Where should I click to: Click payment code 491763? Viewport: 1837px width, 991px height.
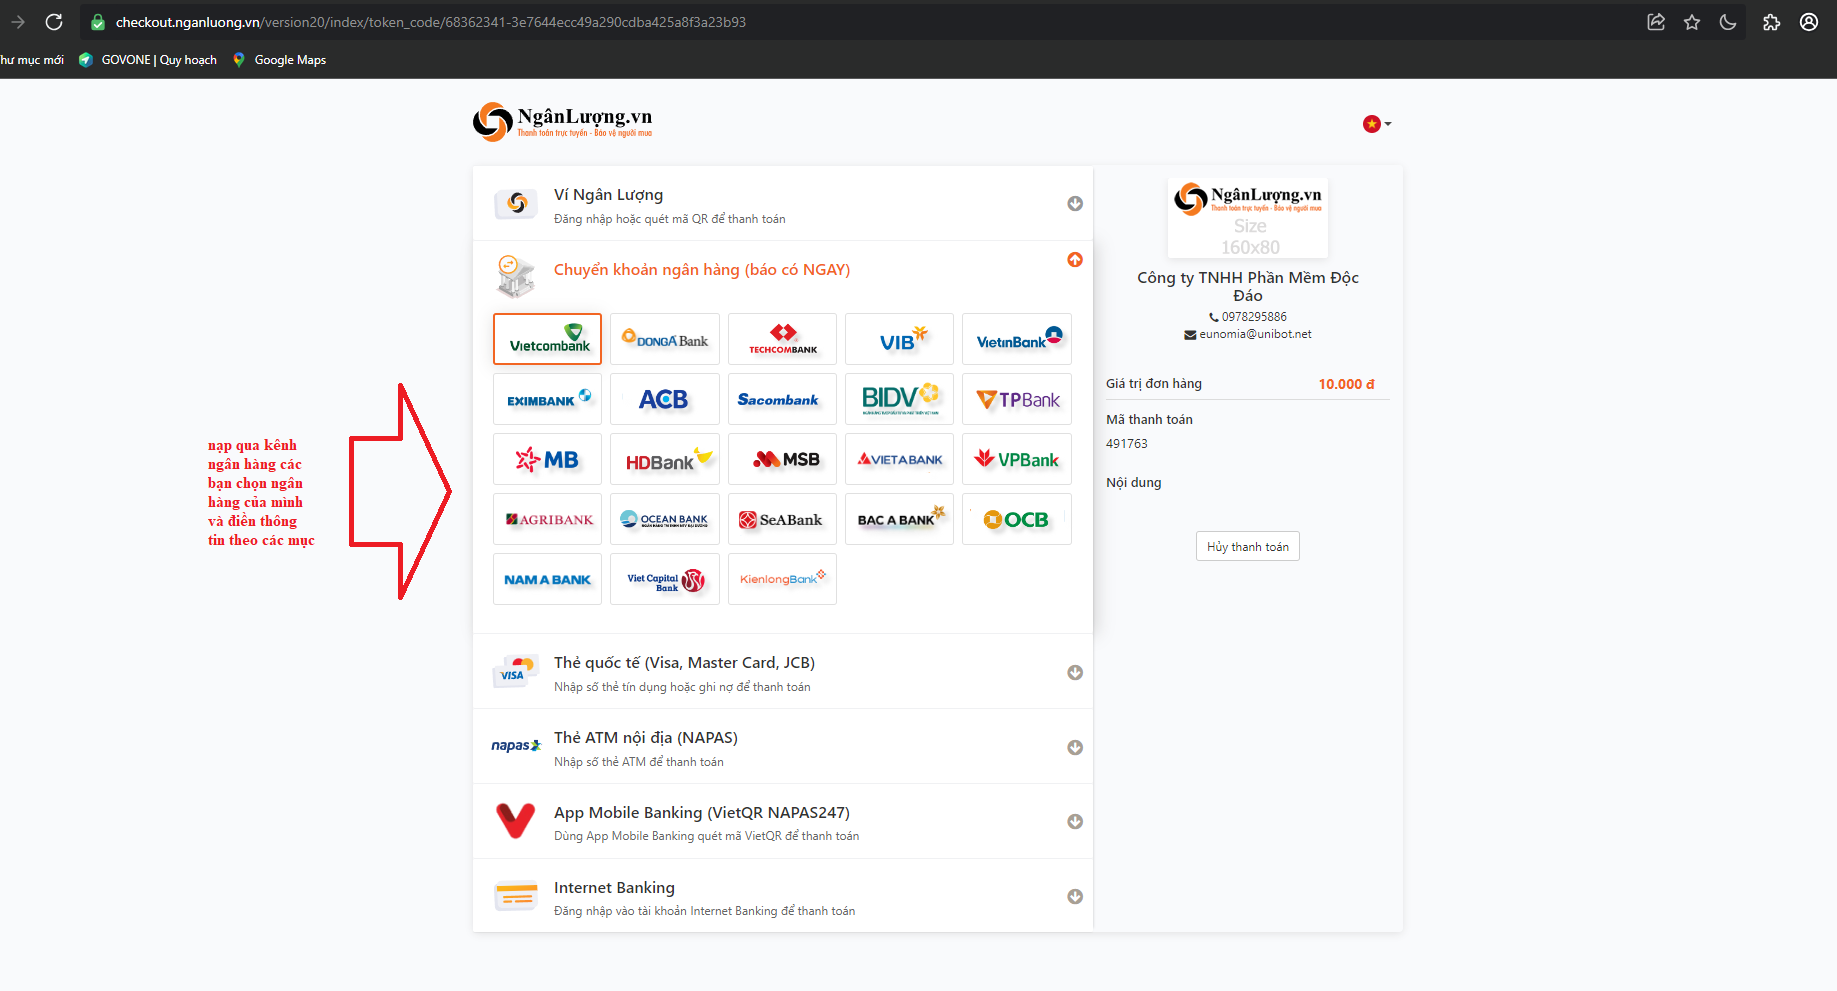[1127, 444]
